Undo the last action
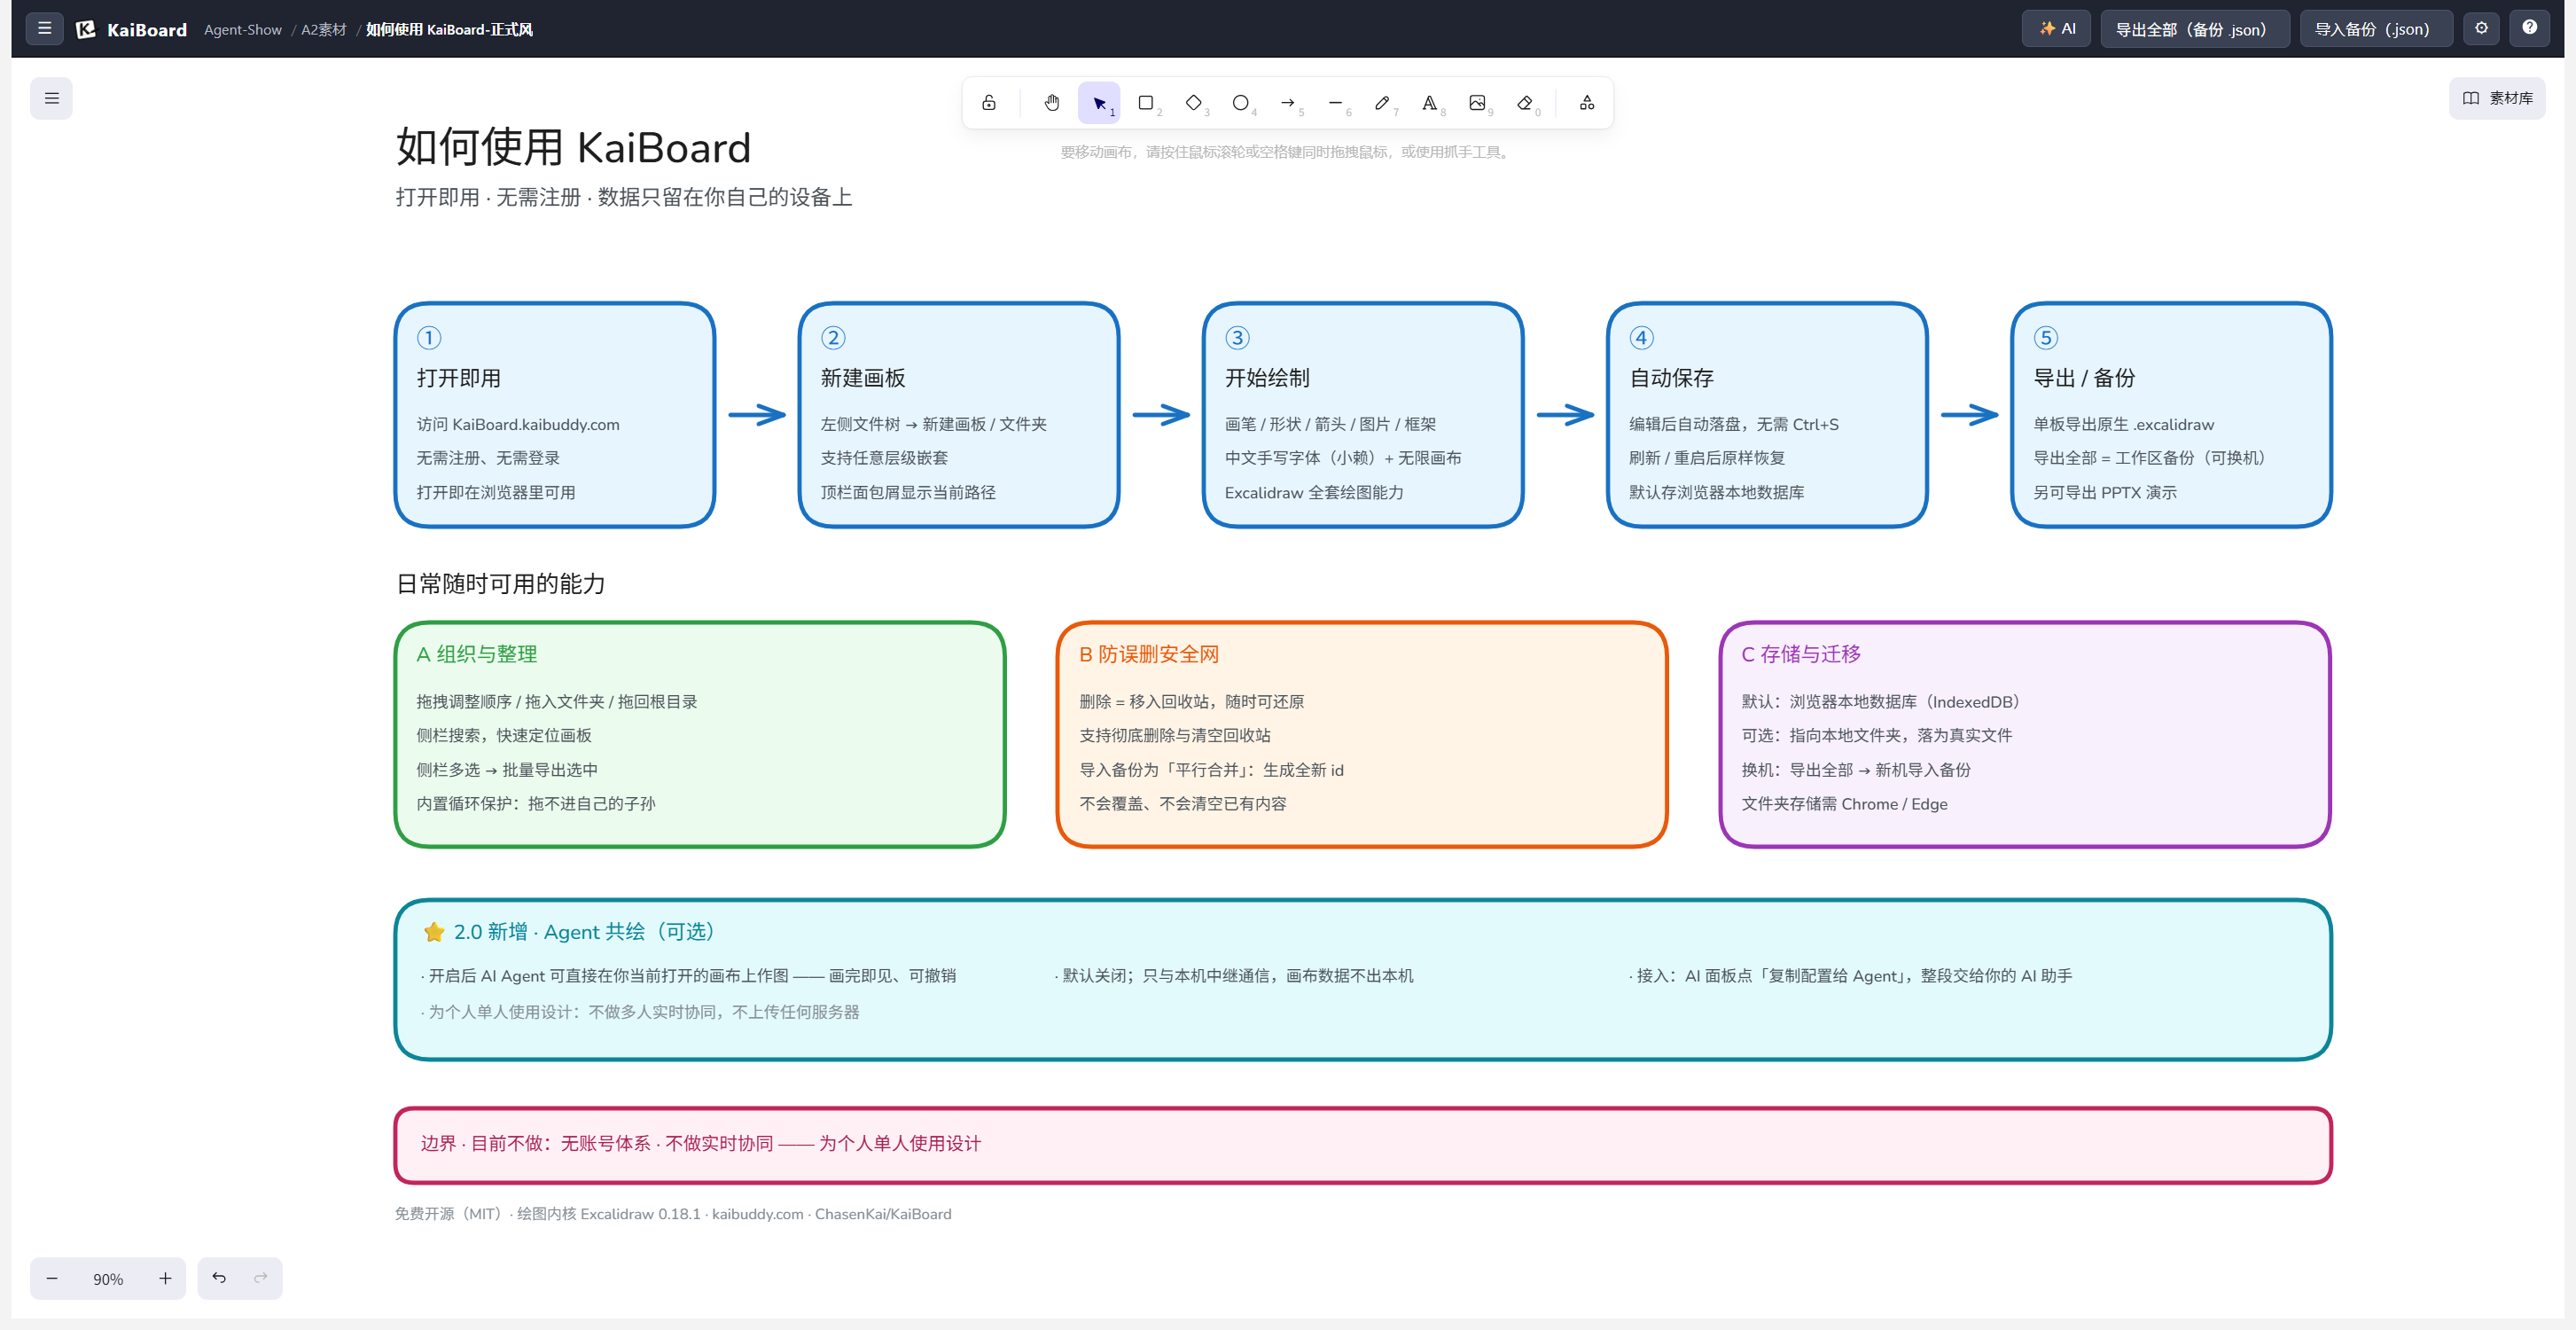This screenshot has height=1330, width=2576. coord(219,1278)
